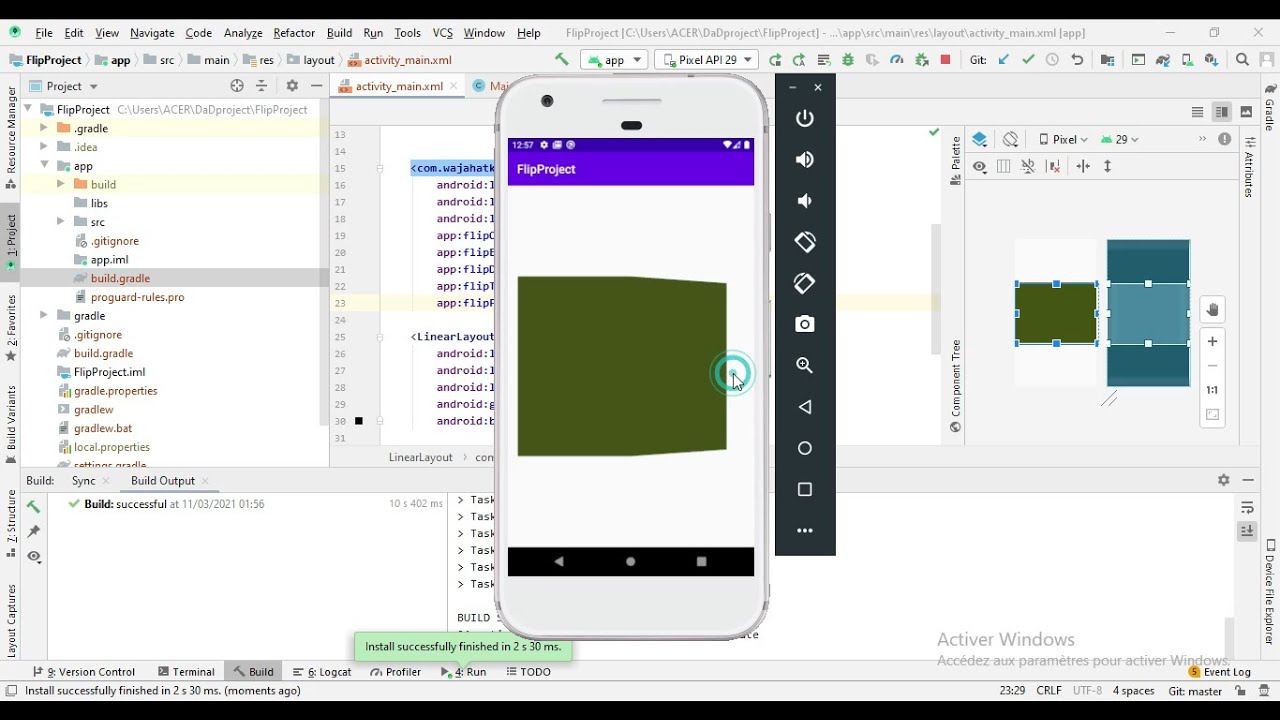Click Git commit checkmark icon

click(x=1028, y=60)
